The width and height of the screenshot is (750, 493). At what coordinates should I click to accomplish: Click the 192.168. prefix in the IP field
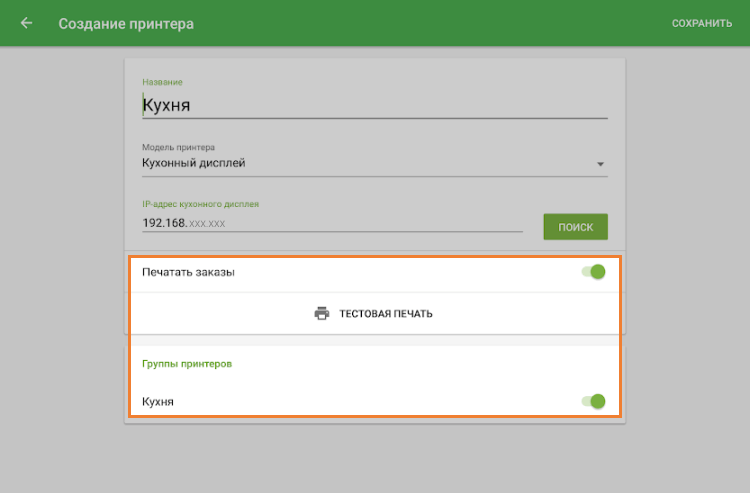[x=164, y=223]
